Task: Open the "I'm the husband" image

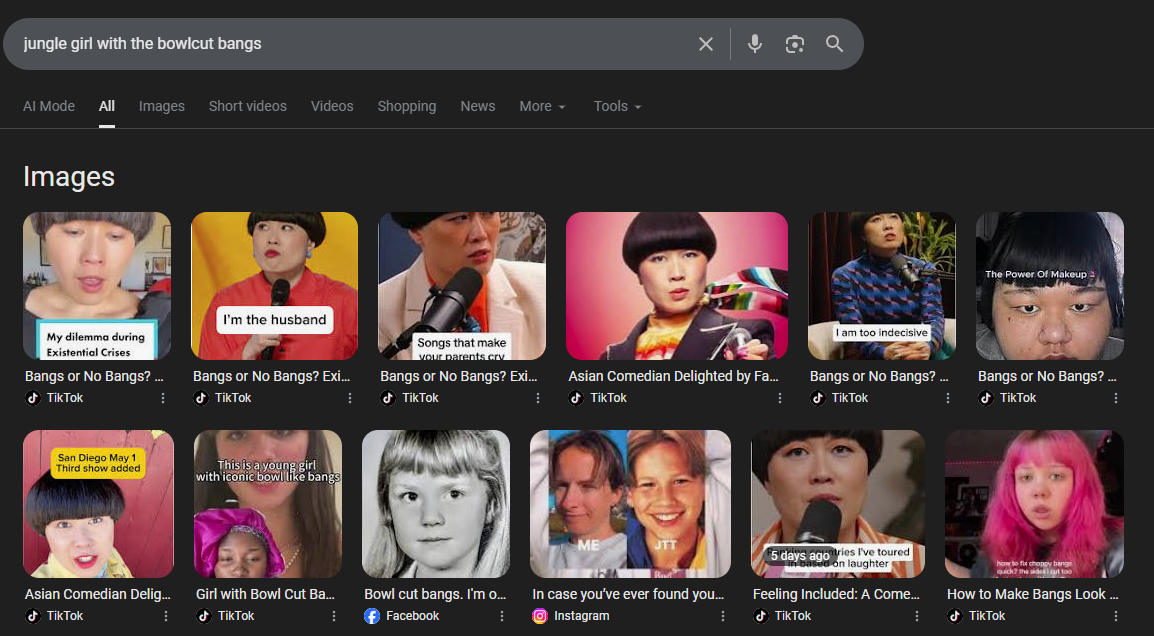Action: point(275,286)
